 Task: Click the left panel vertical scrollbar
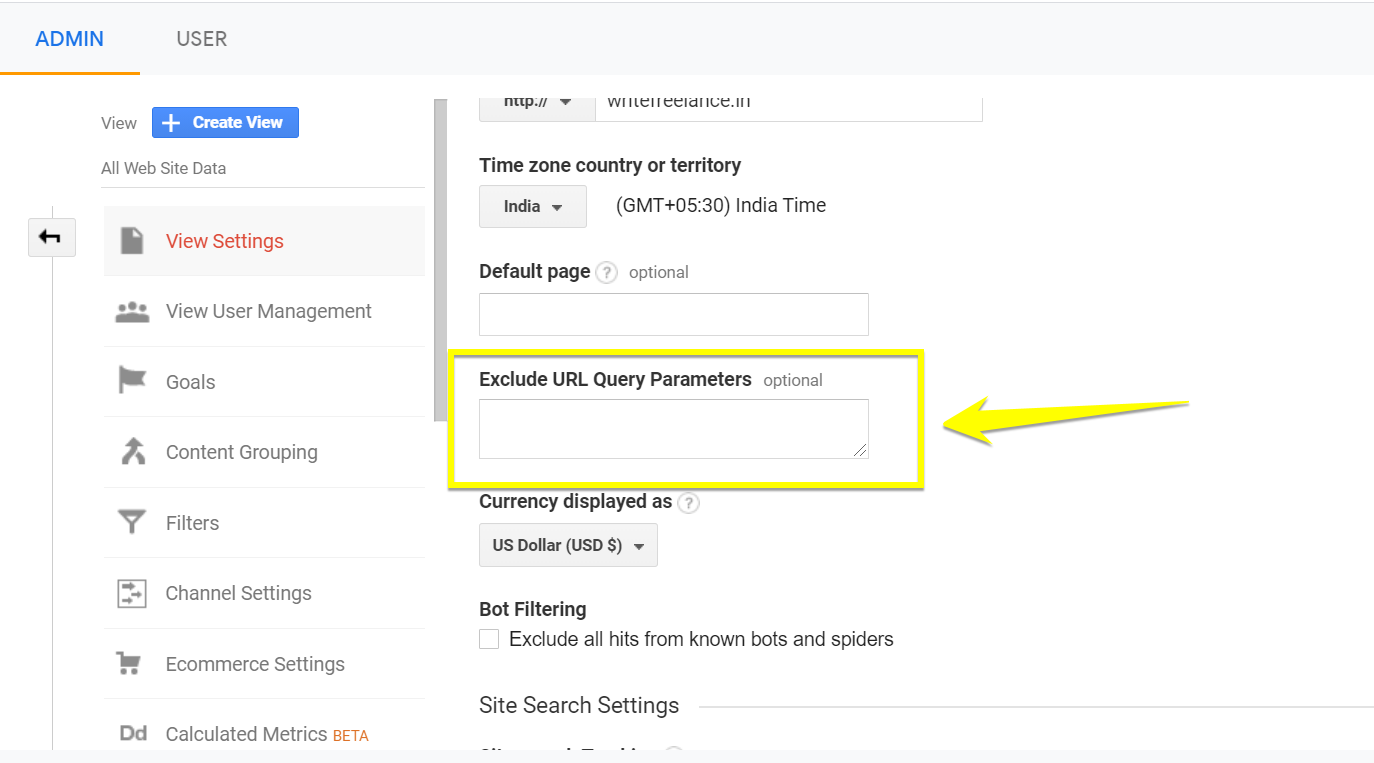tap(440, 260)
